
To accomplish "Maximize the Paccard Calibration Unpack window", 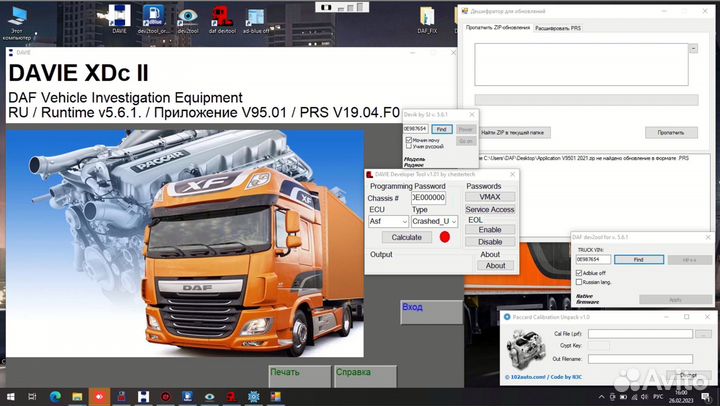I will tap(686, 317).
